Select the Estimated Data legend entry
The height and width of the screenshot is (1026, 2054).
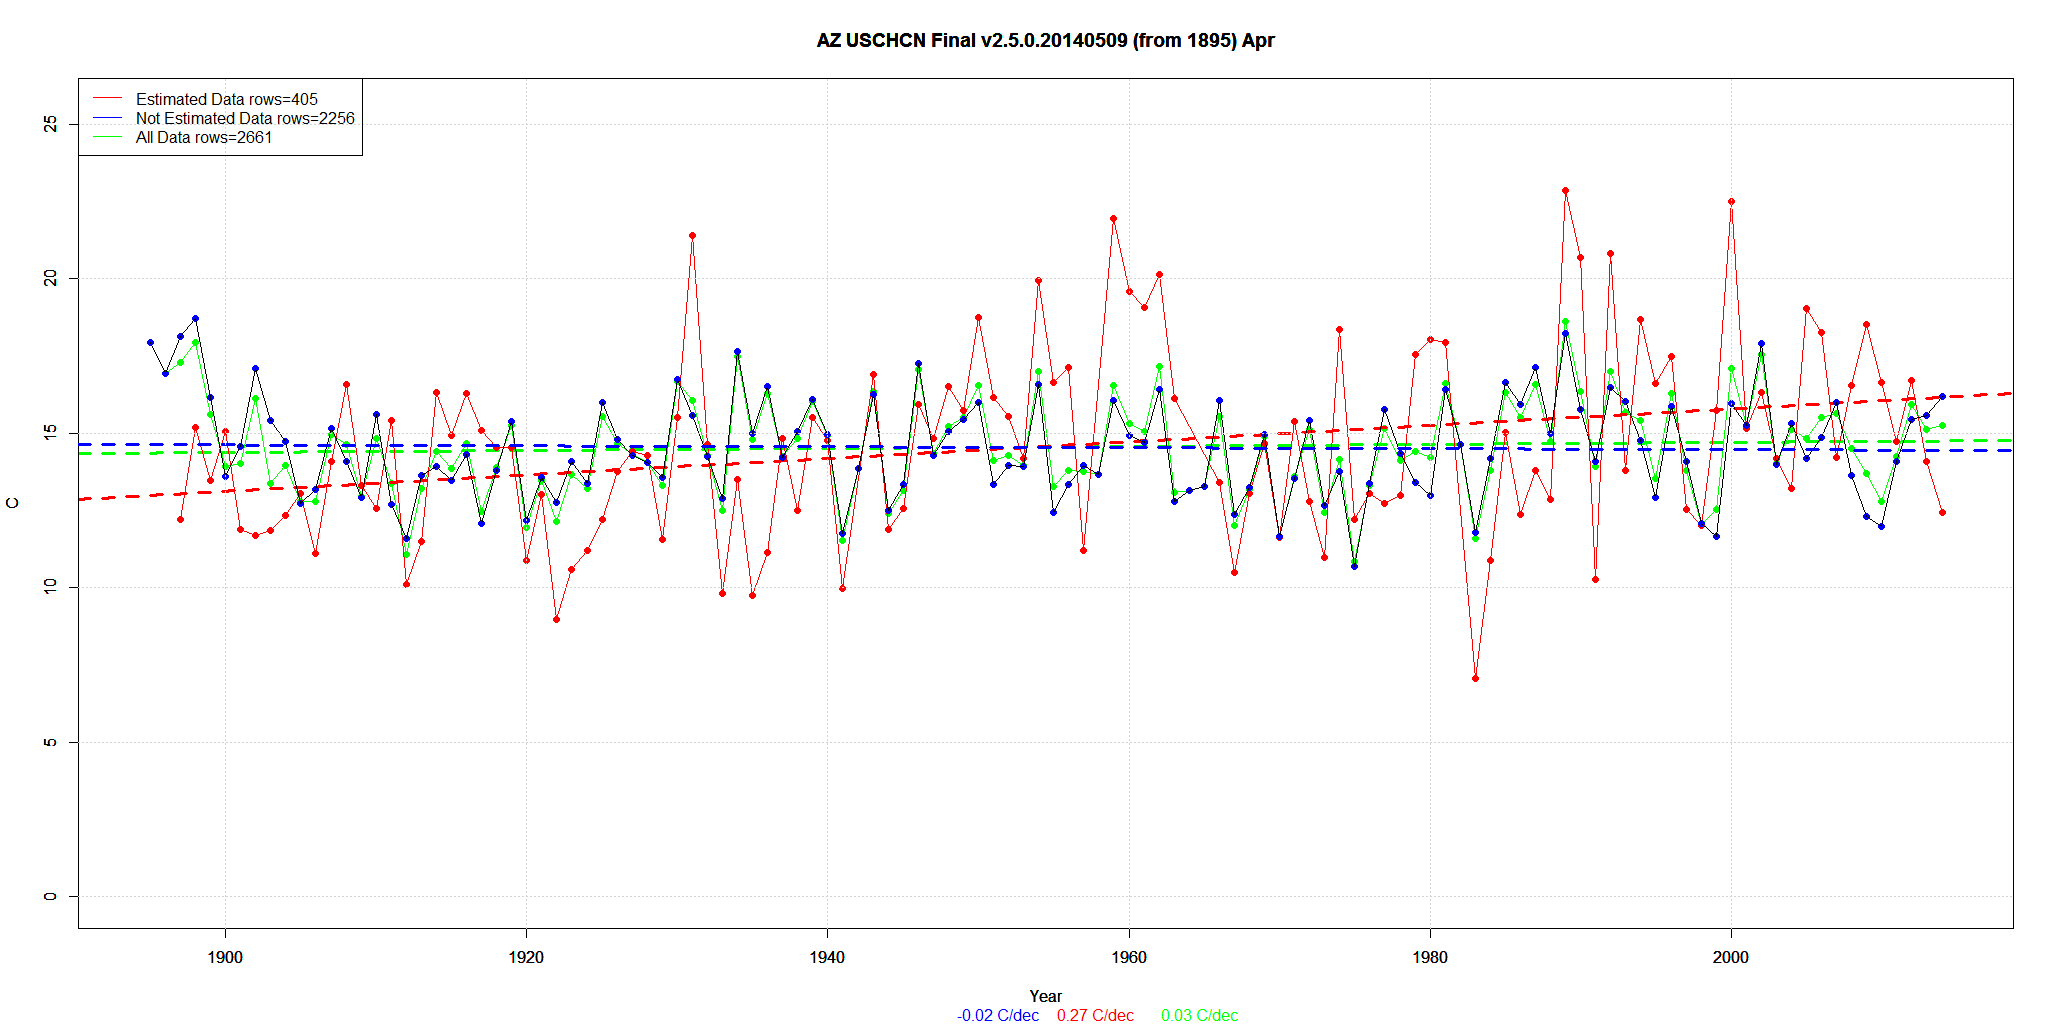226,99
